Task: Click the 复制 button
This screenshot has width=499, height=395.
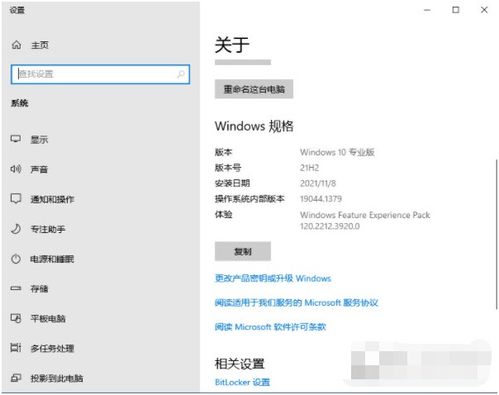Action: 243,251
